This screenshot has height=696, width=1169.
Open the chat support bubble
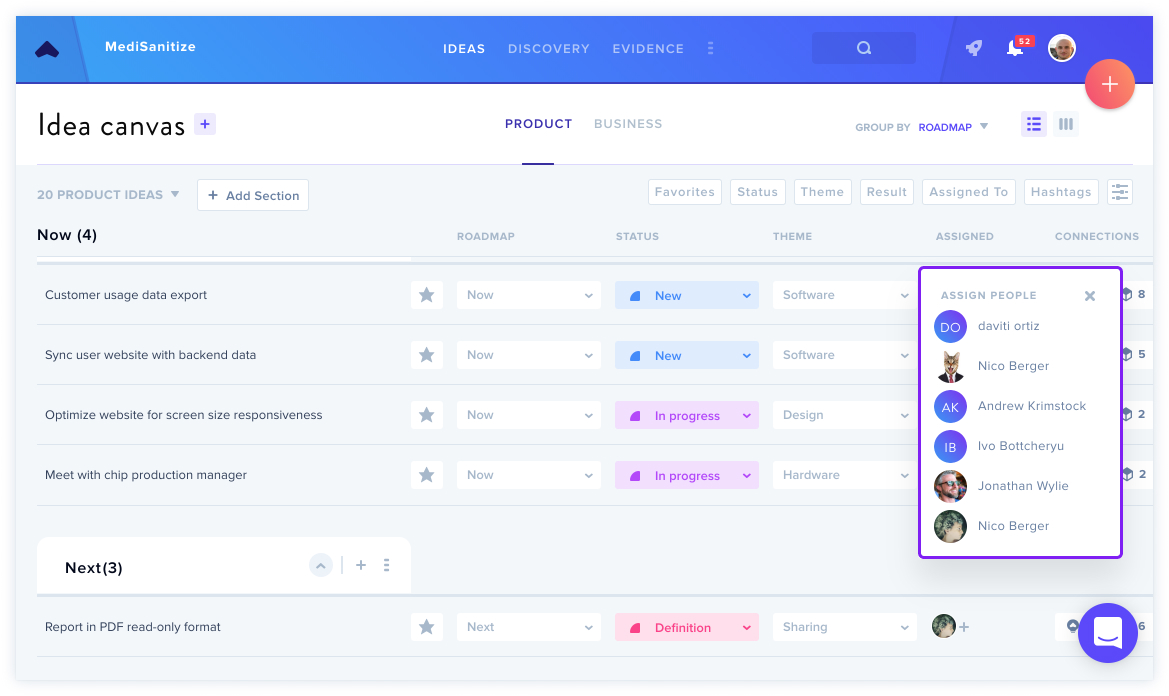1108,633
